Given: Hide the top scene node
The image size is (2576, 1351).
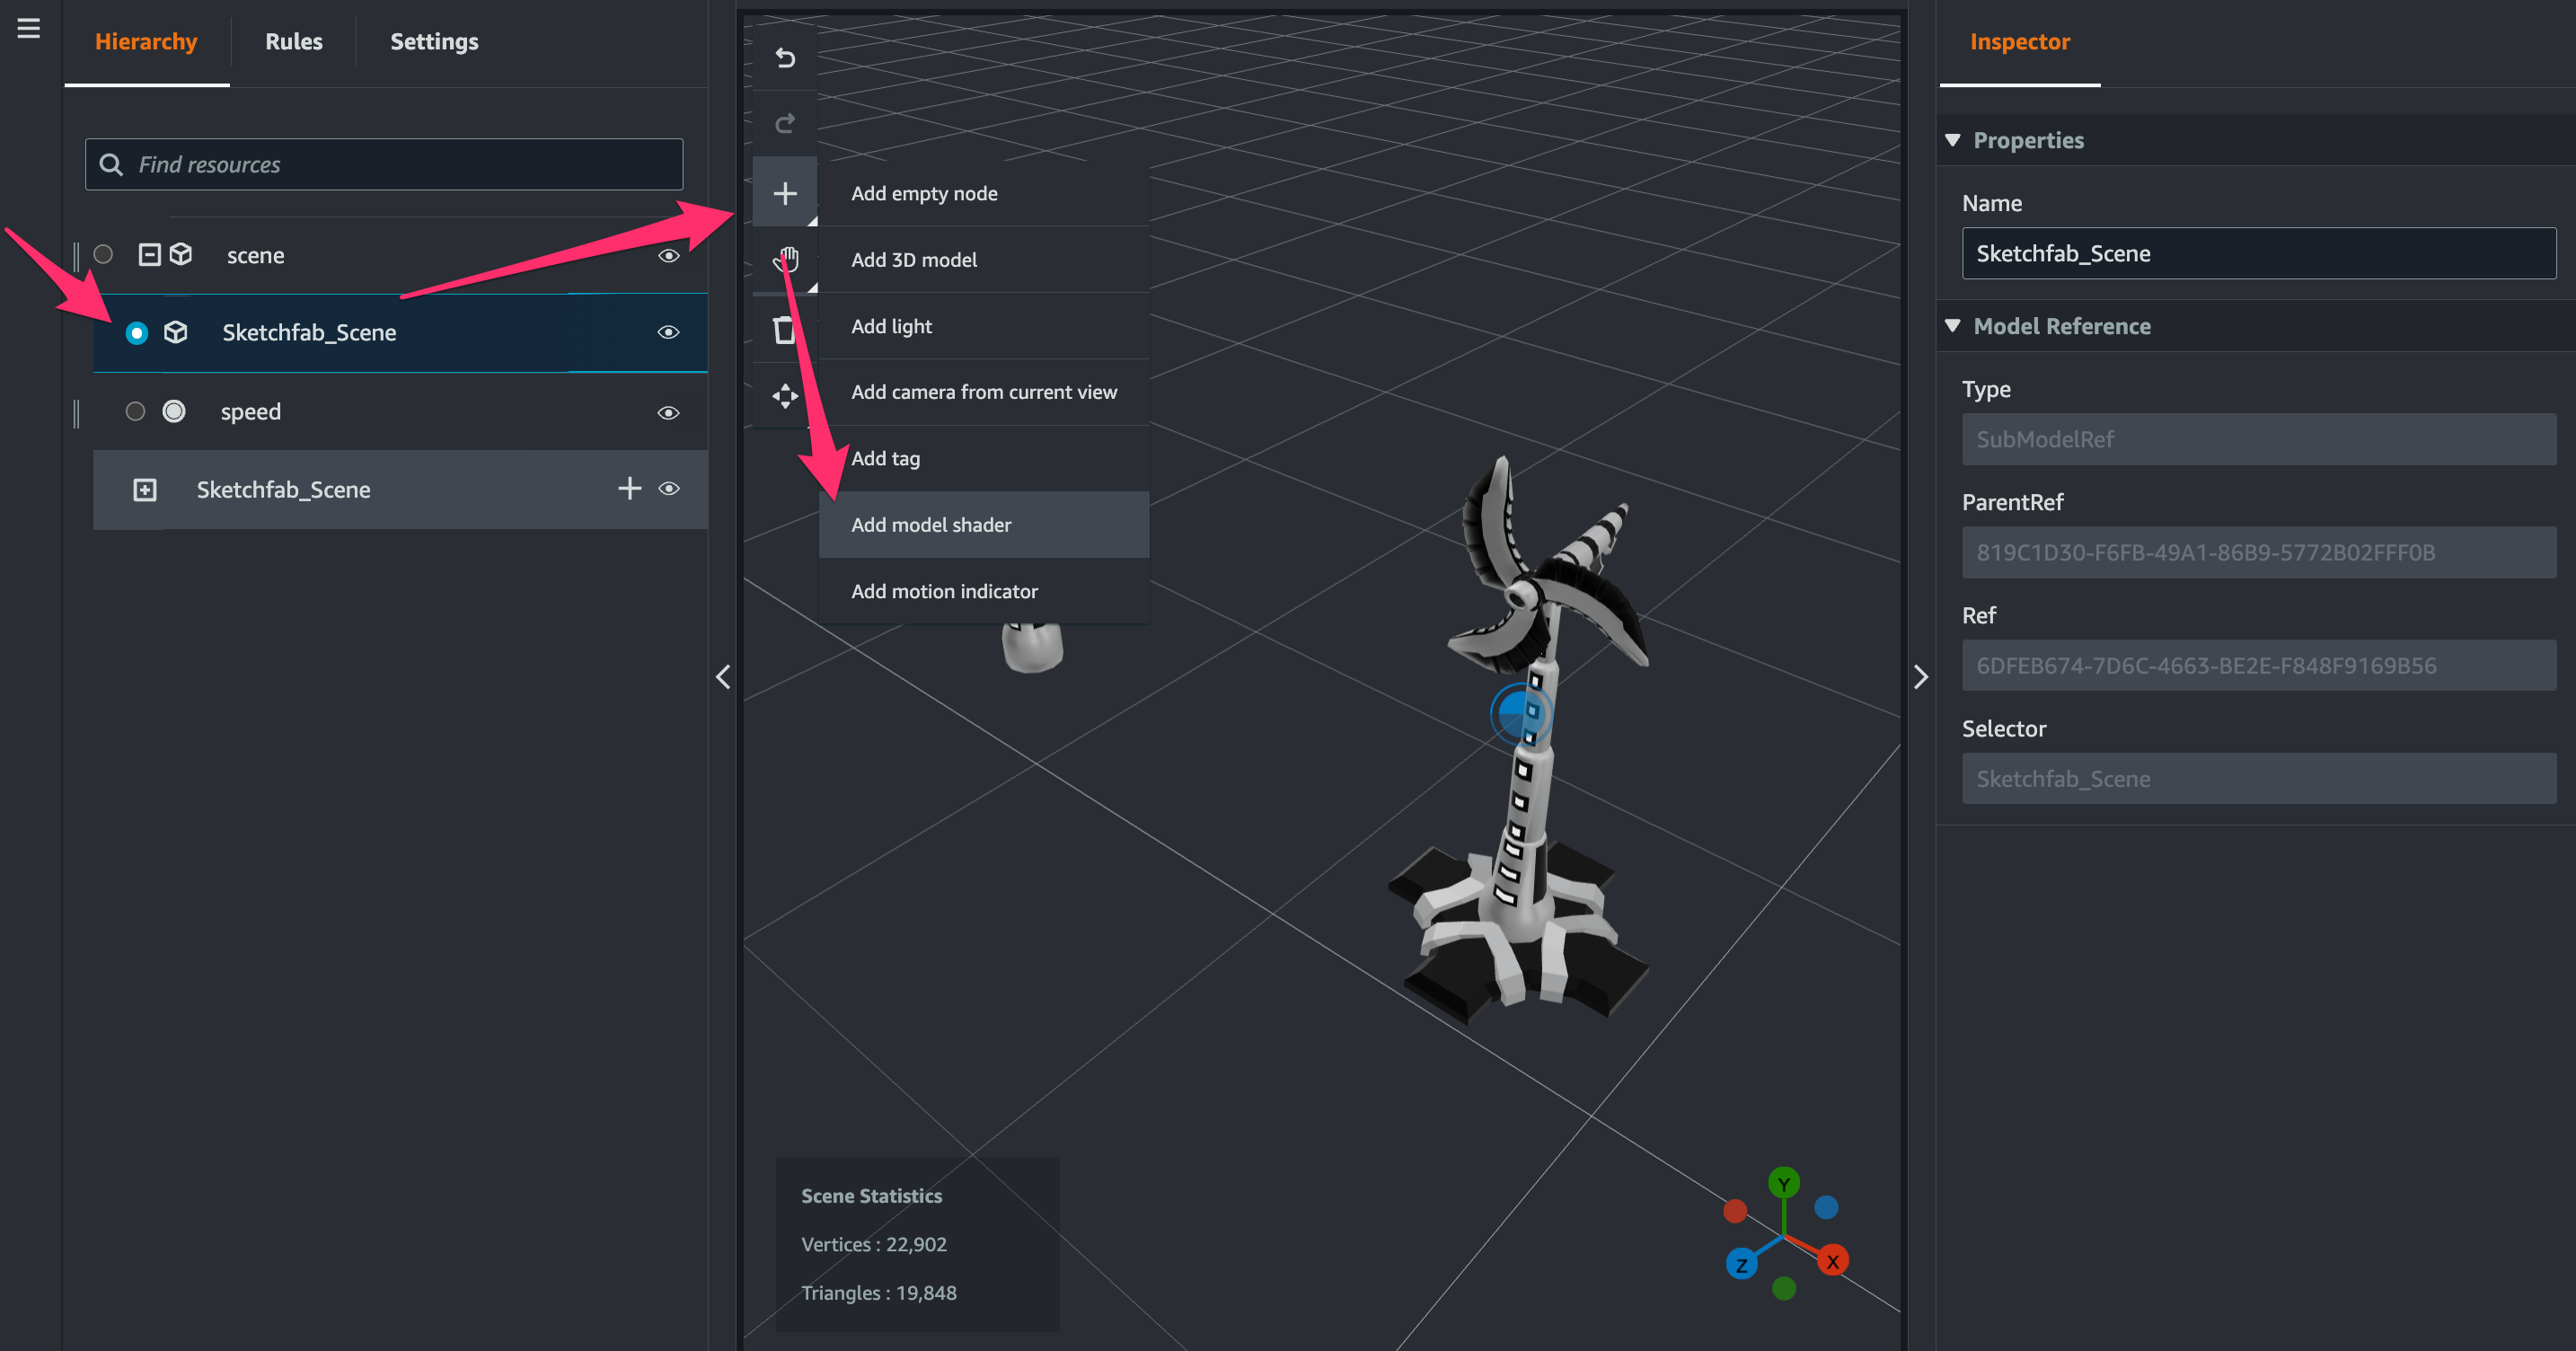Looking at the screenshot, I should (669, 256).
